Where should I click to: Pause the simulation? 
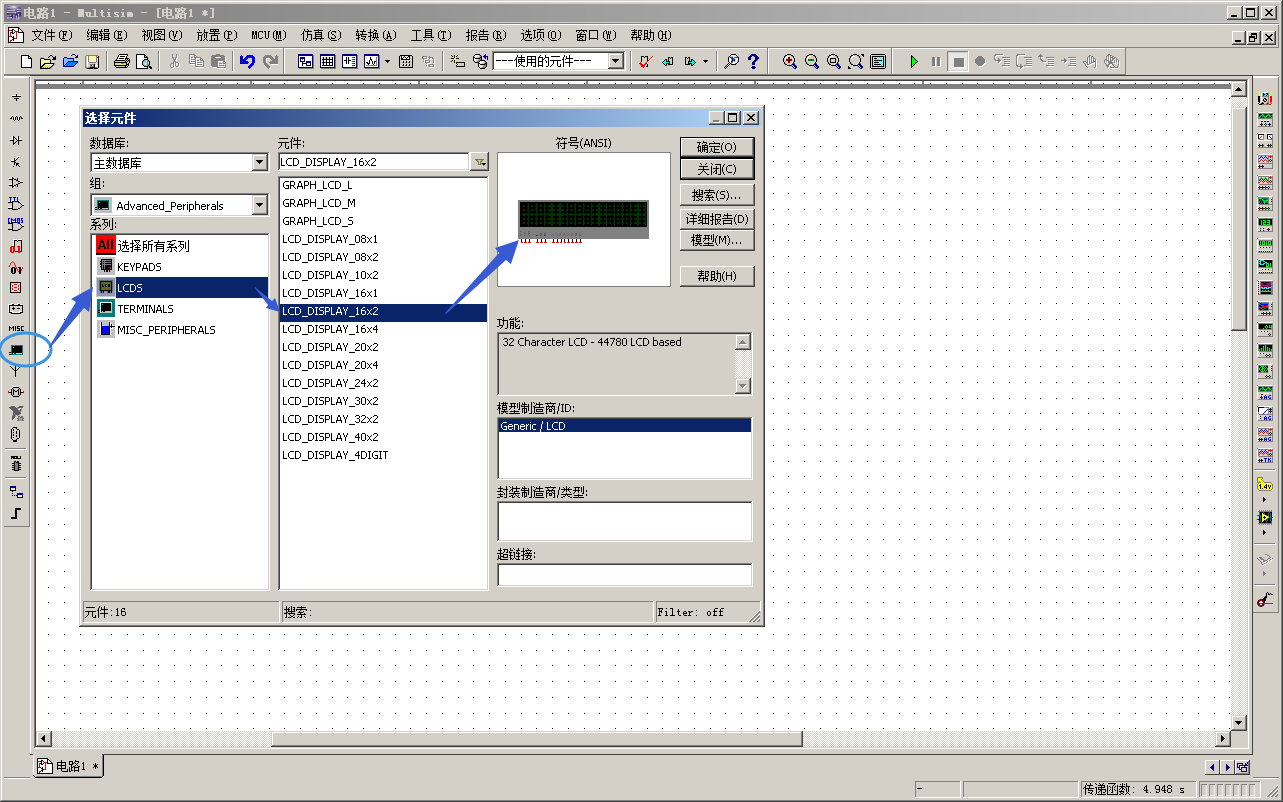point(936,61)
